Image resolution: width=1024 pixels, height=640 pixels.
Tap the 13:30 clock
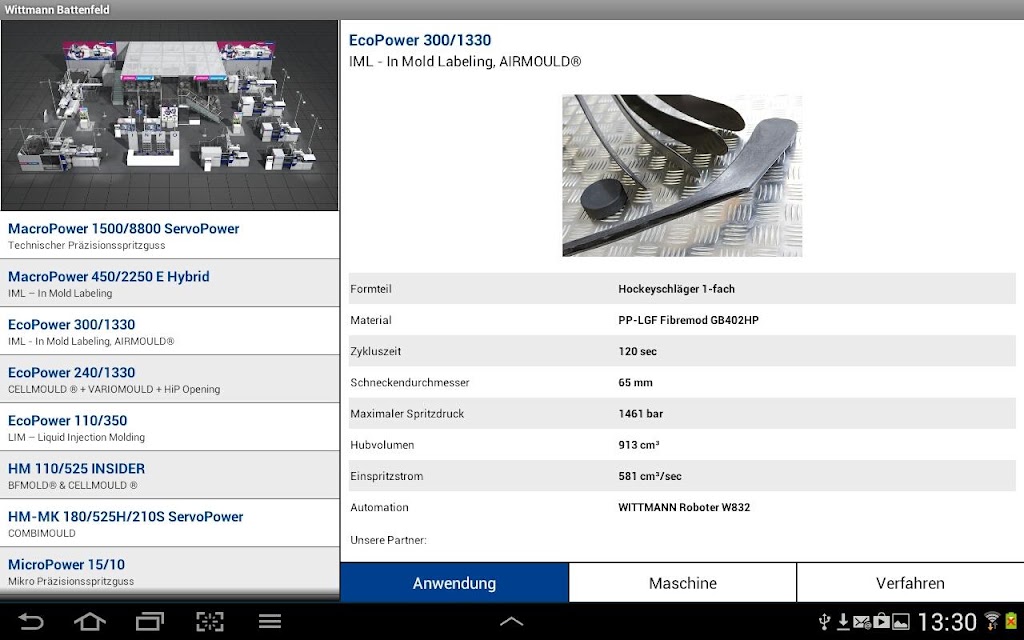click(x=947, y=621)
